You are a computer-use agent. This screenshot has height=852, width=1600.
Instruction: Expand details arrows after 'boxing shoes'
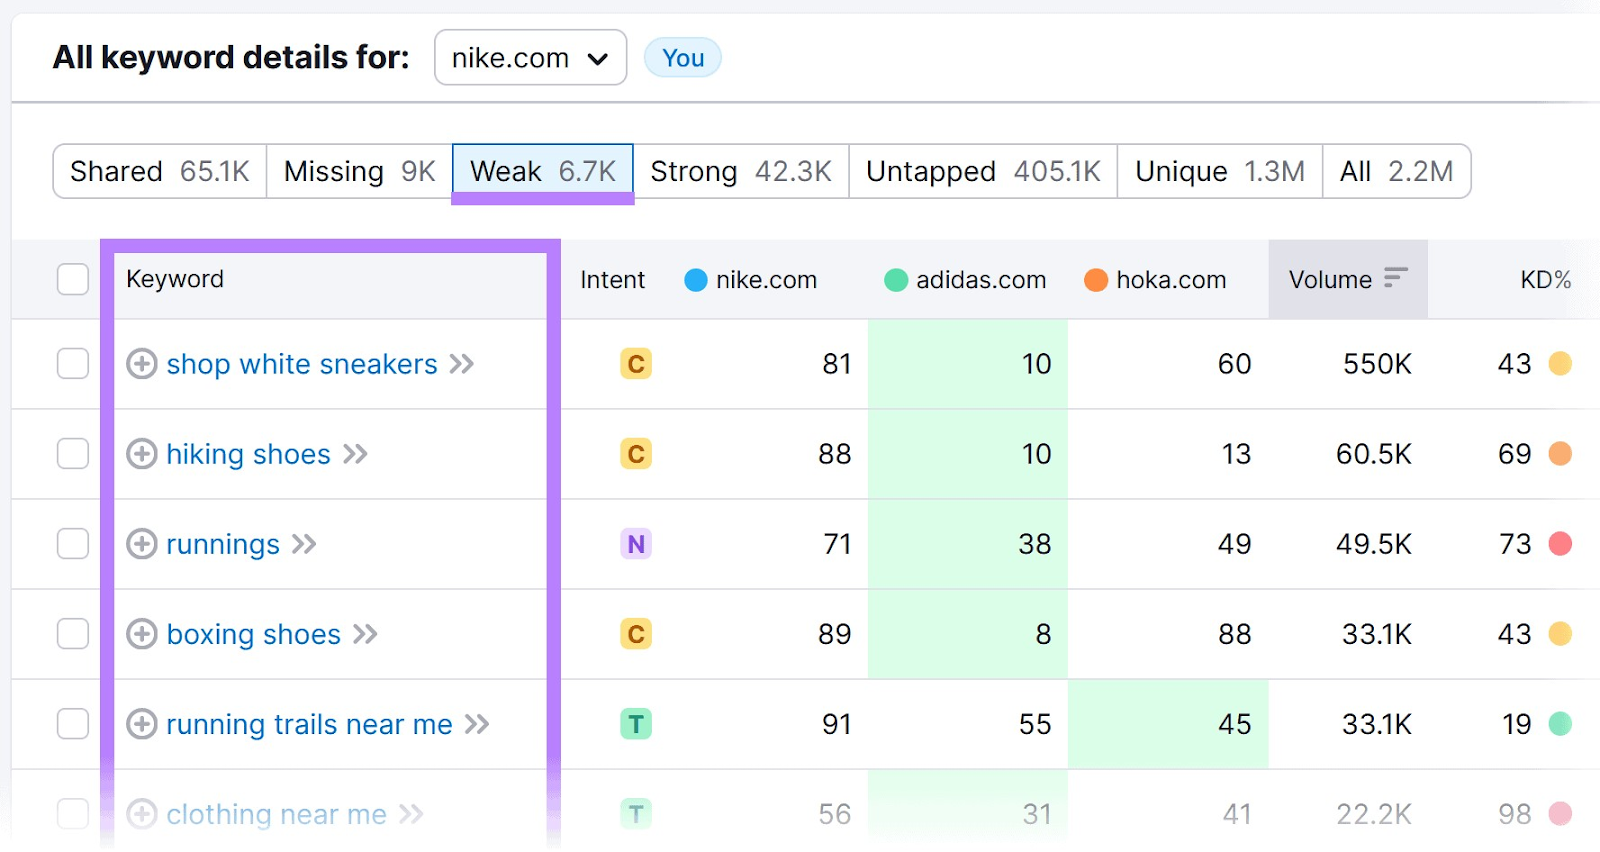[365, 634]
